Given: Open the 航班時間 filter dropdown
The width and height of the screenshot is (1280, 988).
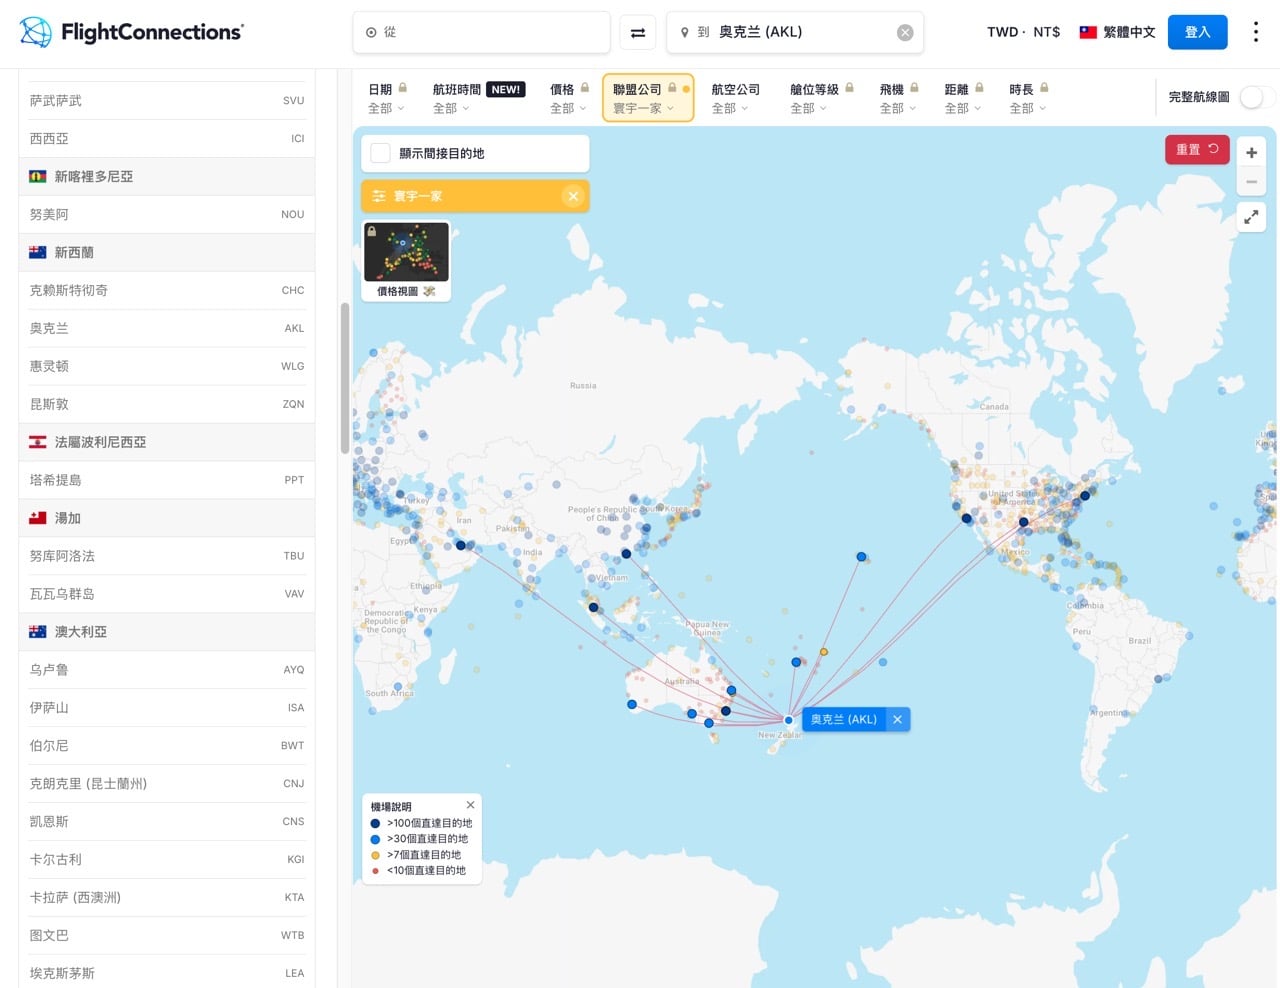Looking at the screenshot, I should [478, 98].
